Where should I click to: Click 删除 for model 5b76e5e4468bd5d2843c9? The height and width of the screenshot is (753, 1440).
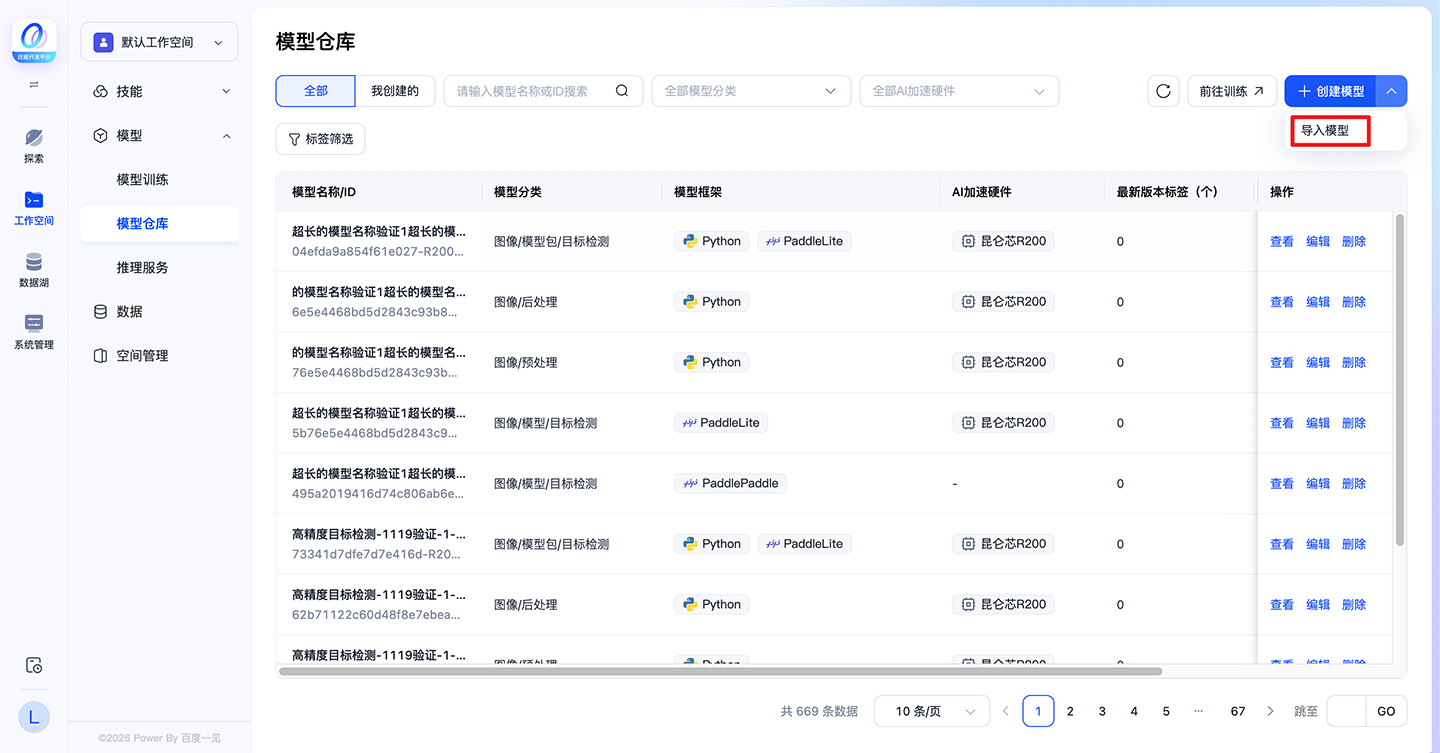coord(1354,423)
